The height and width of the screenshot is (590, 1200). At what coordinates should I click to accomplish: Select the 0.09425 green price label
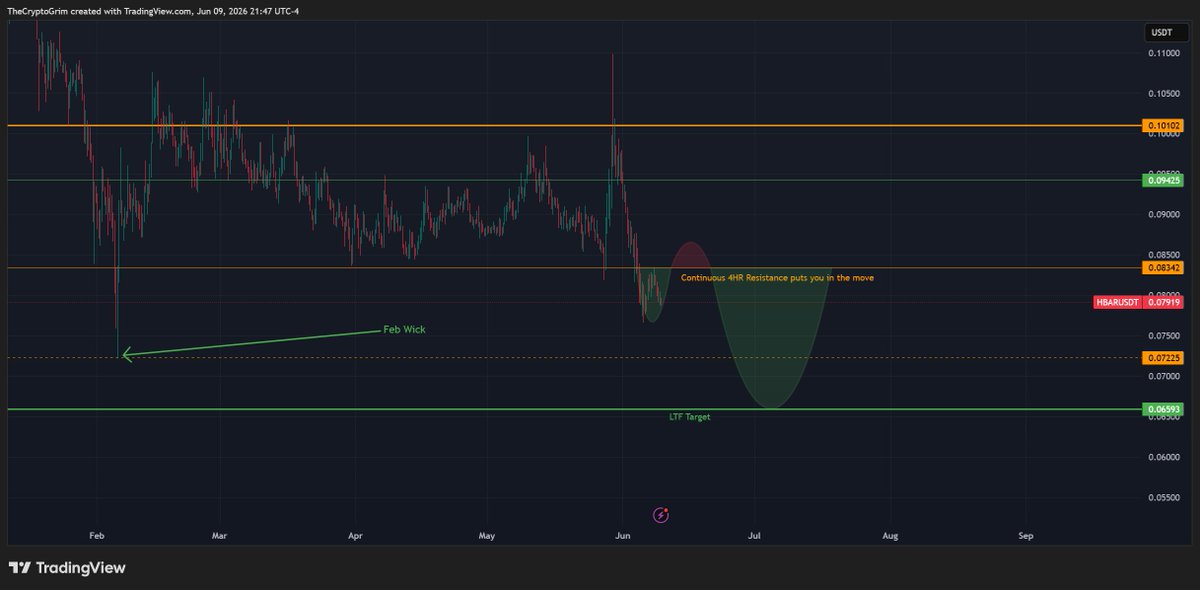tap(1165, 180)
